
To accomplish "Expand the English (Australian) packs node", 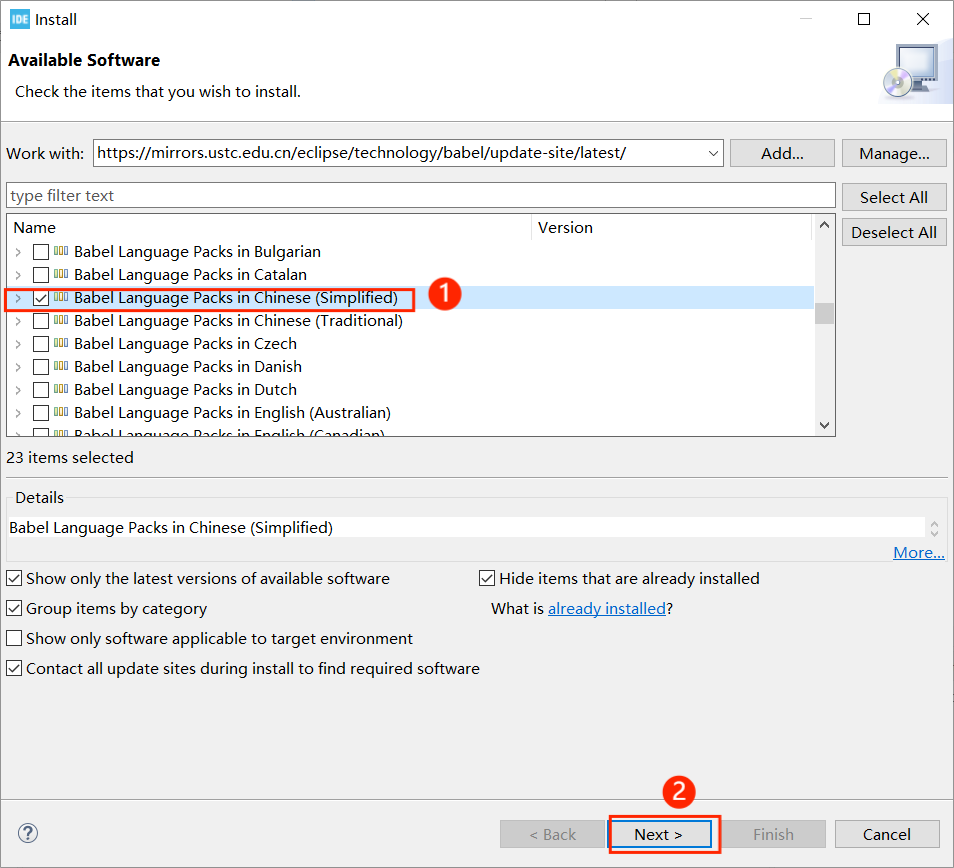I will point(18,413).
